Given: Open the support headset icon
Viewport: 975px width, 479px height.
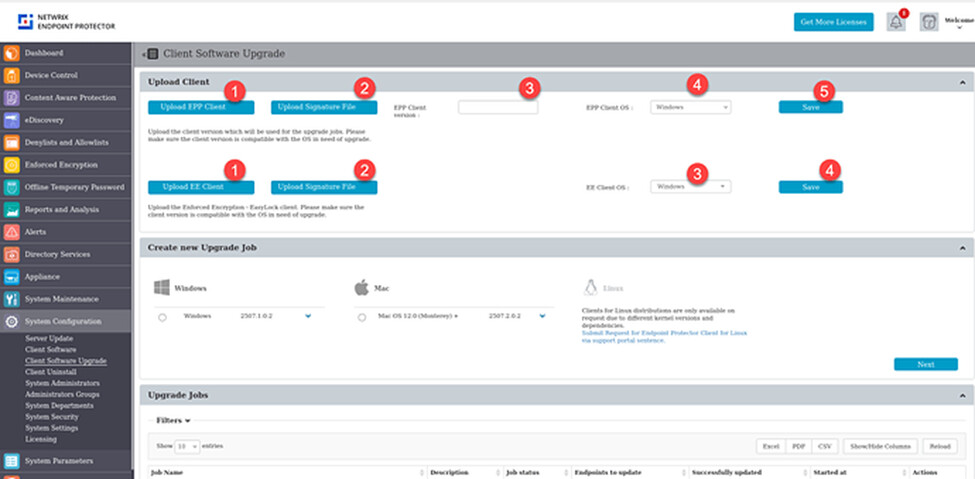Looking at the screenshot, I should 928,22.
